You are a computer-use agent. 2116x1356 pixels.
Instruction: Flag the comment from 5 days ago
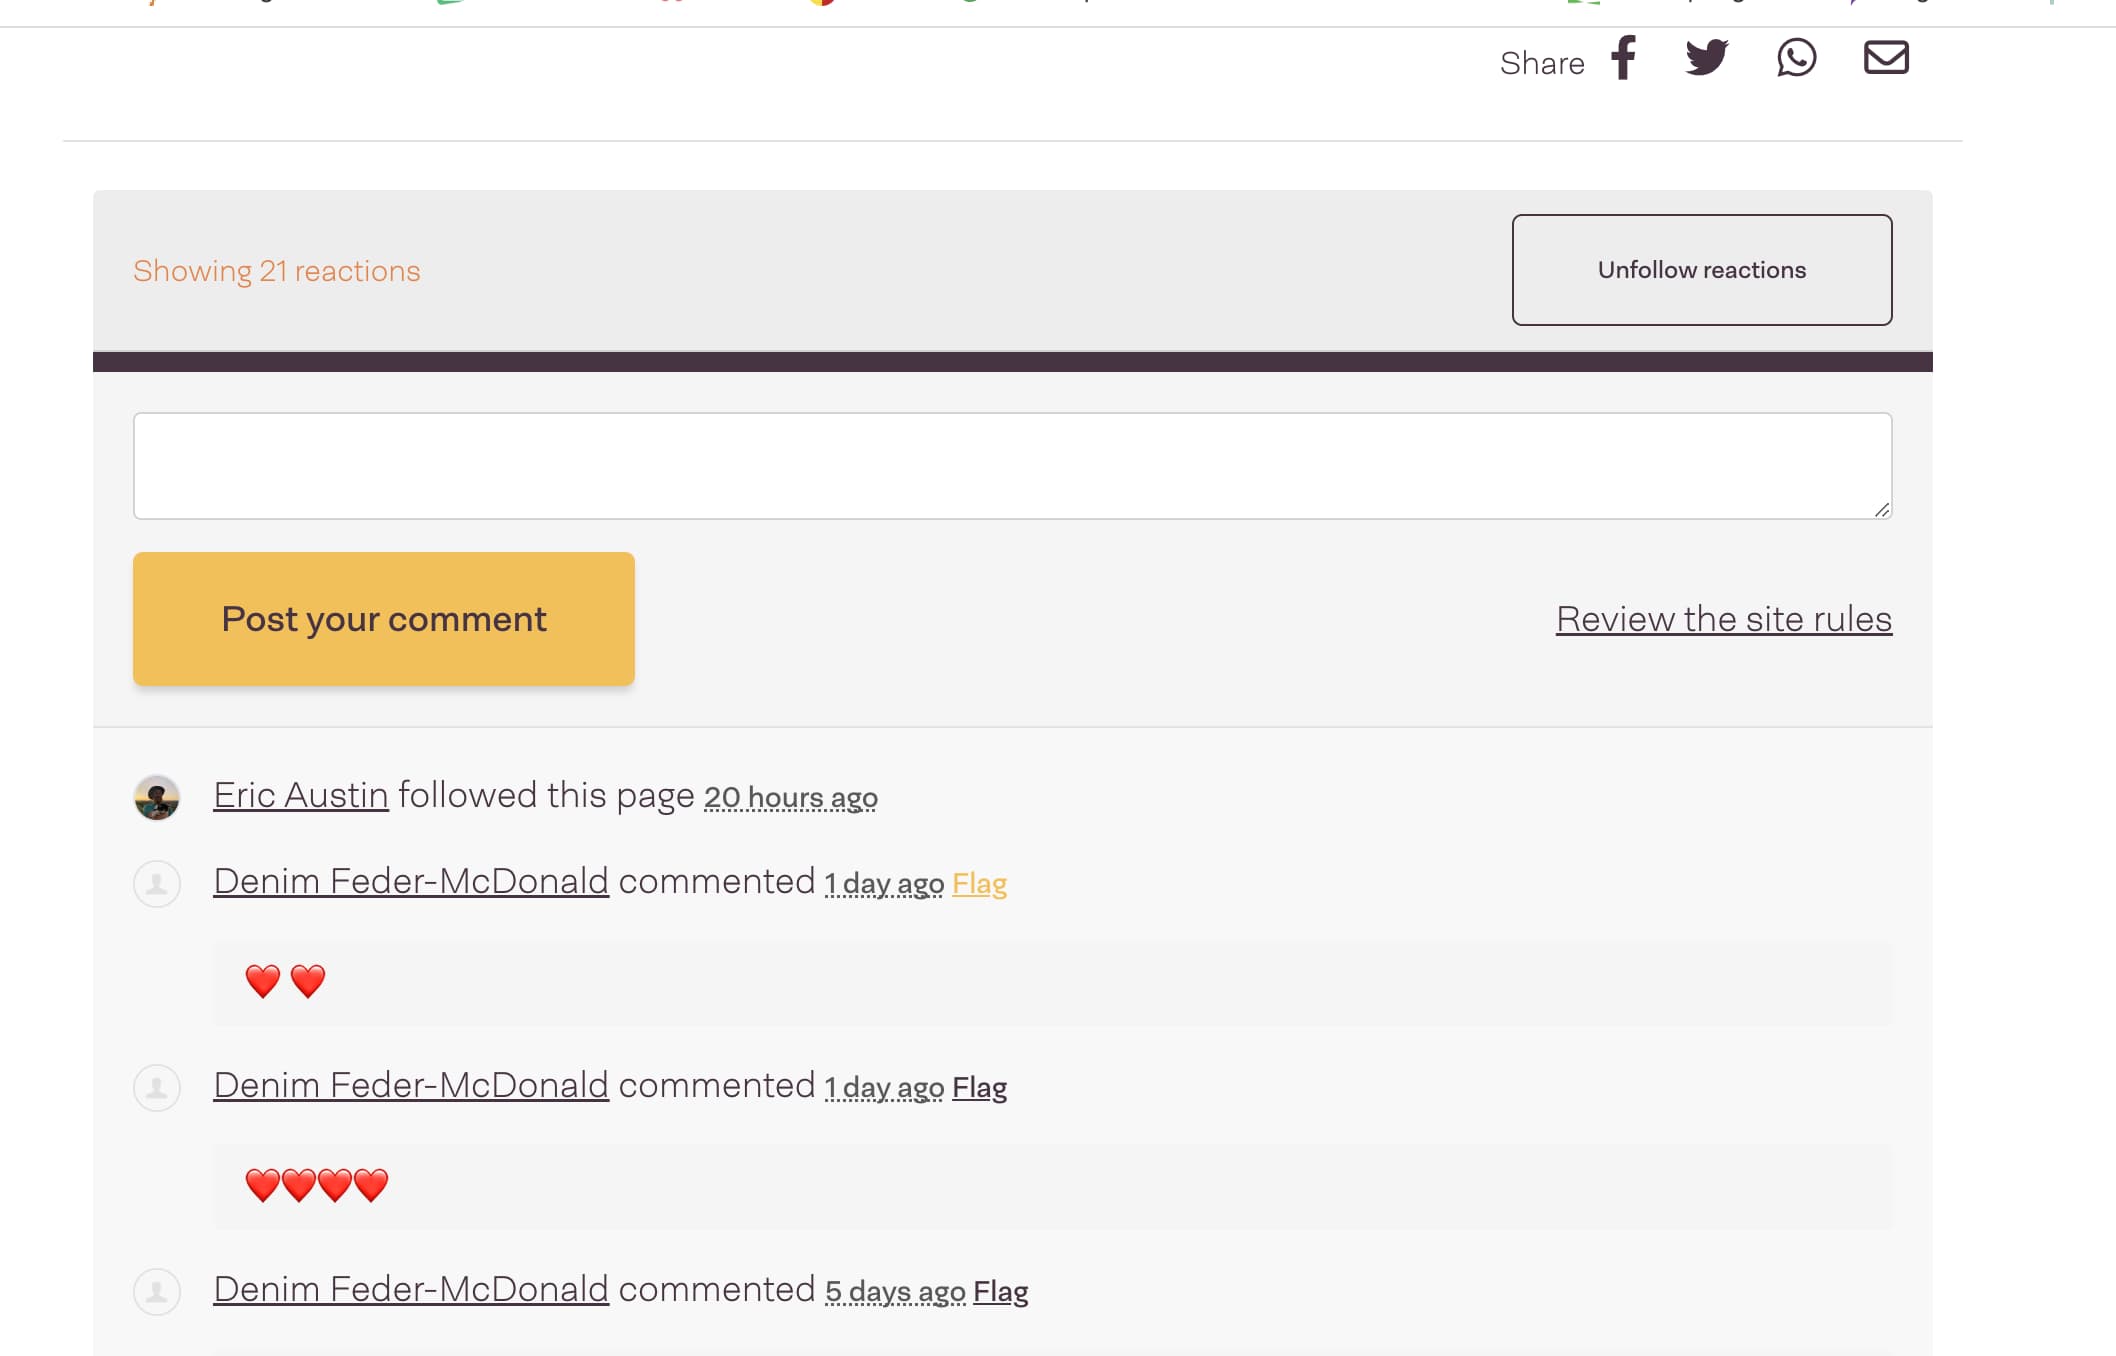coord(1000,1292)
